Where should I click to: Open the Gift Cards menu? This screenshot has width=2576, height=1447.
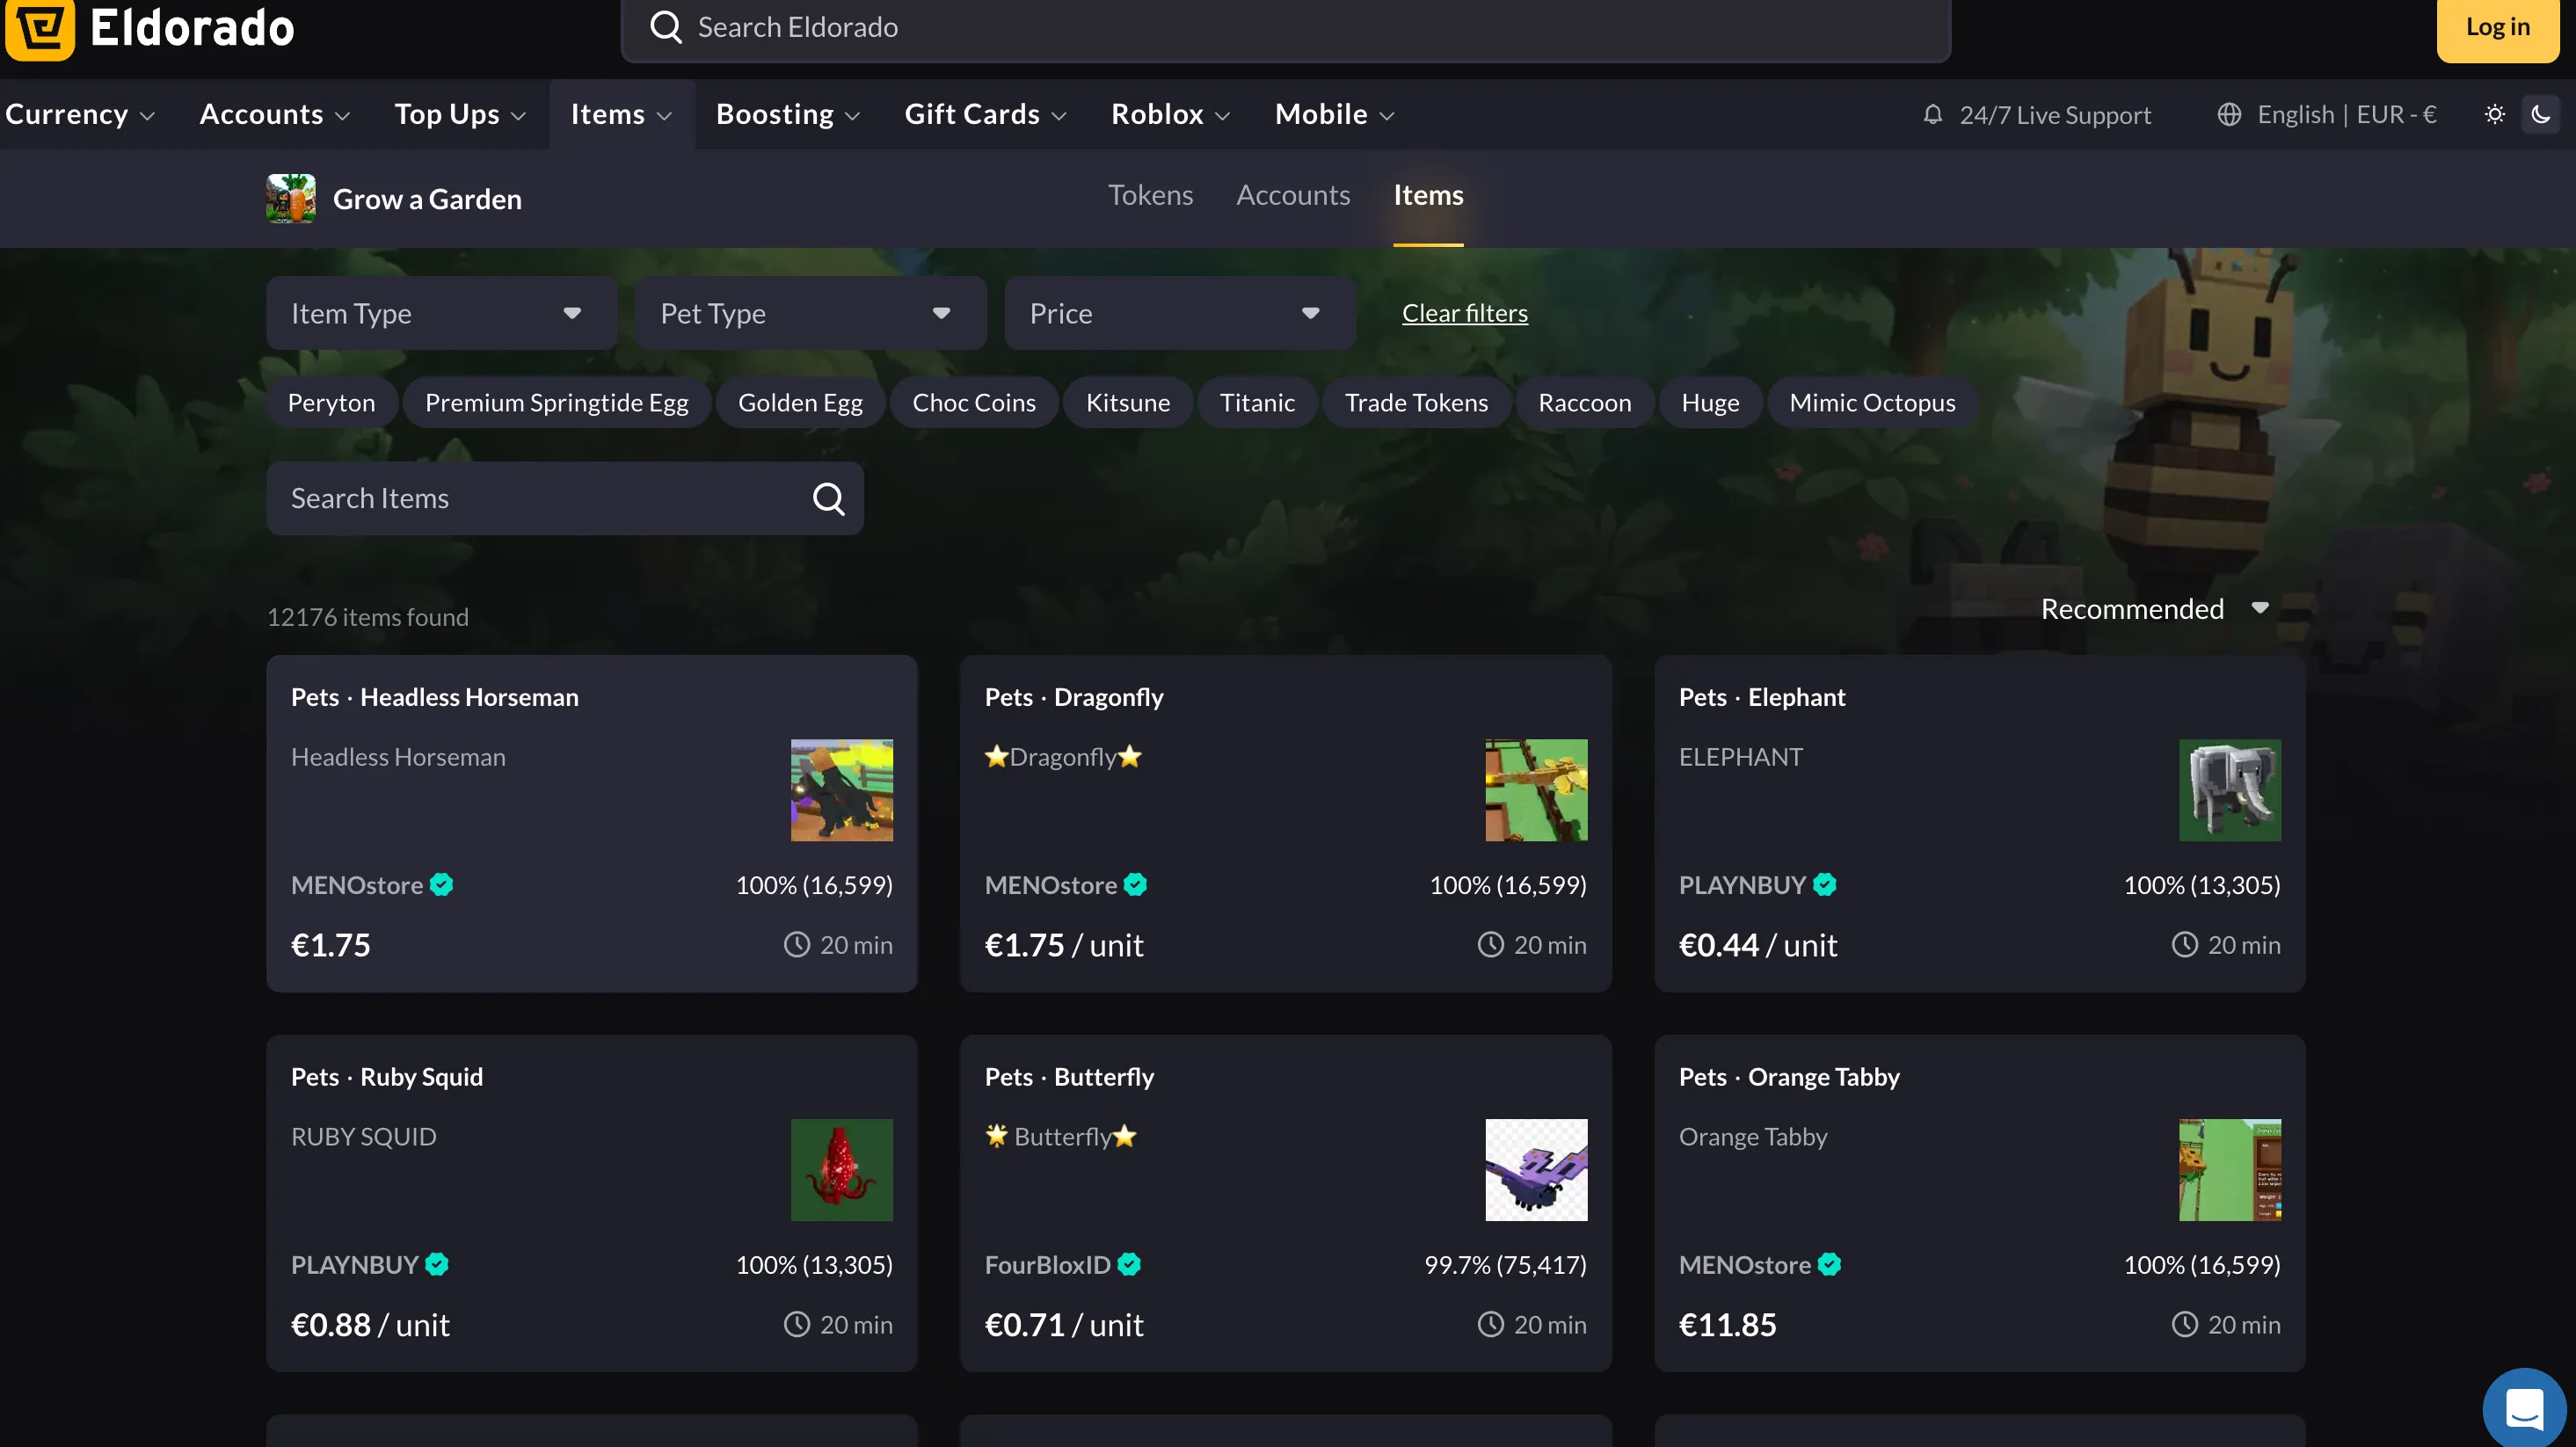pos(985,115)
